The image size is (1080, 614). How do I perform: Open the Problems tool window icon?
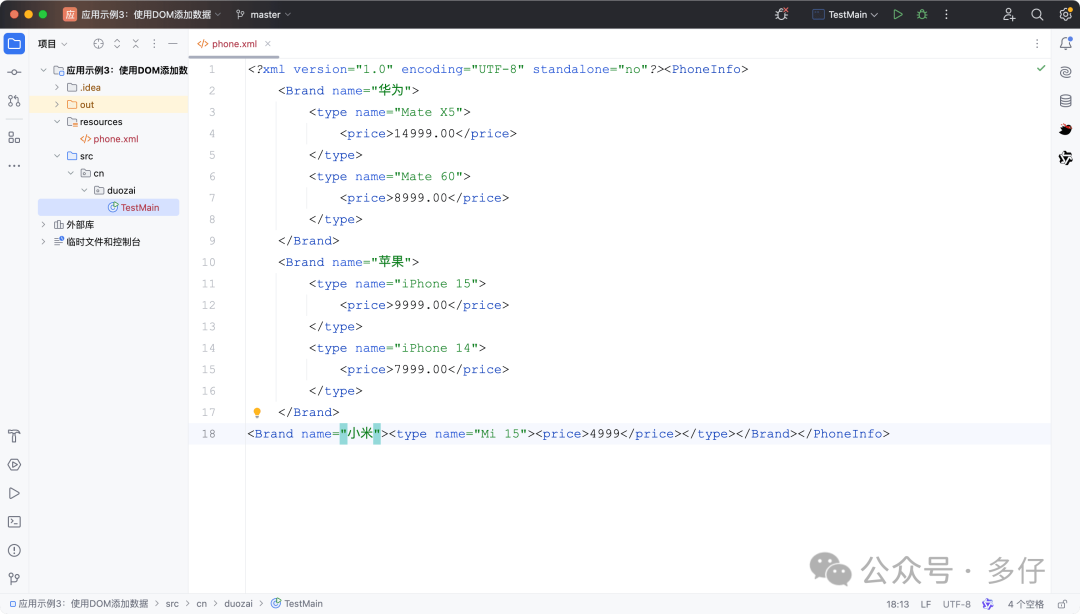coord(14,551)
